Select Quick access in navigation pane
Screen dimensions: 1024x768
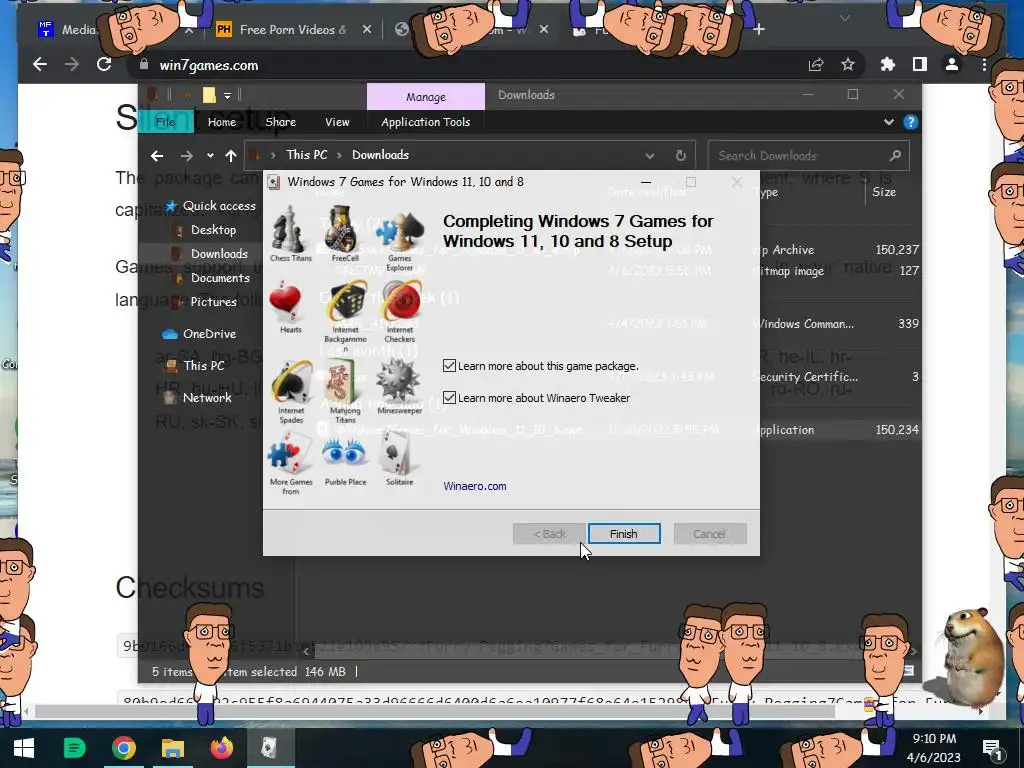click(211, 206)
